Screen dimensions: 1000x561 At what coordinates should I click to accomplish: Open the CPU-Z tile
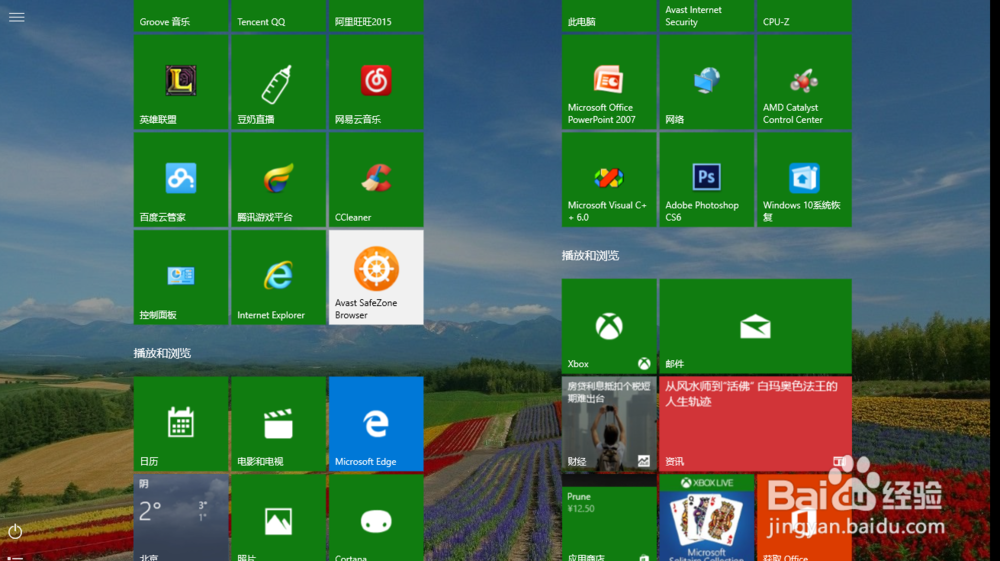pos(804,15)
